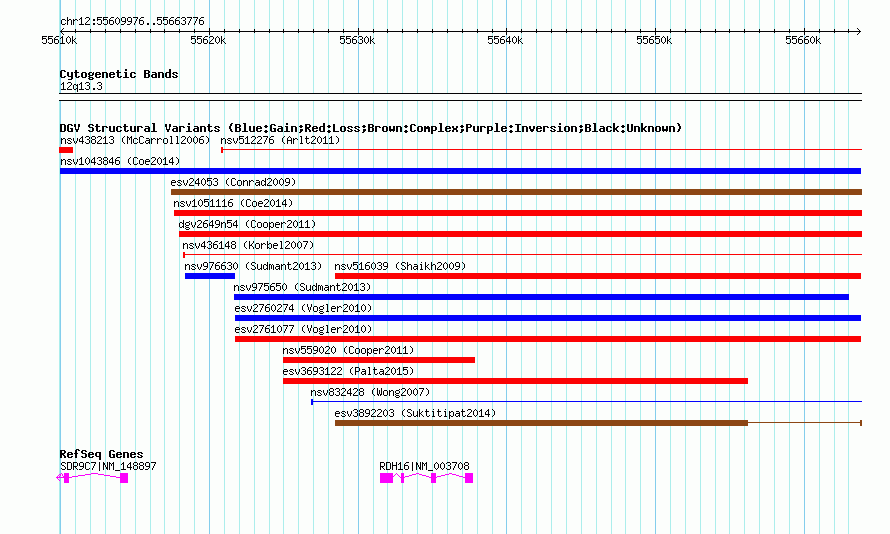Click the DGV Structural Variants track title

point(371,128)
